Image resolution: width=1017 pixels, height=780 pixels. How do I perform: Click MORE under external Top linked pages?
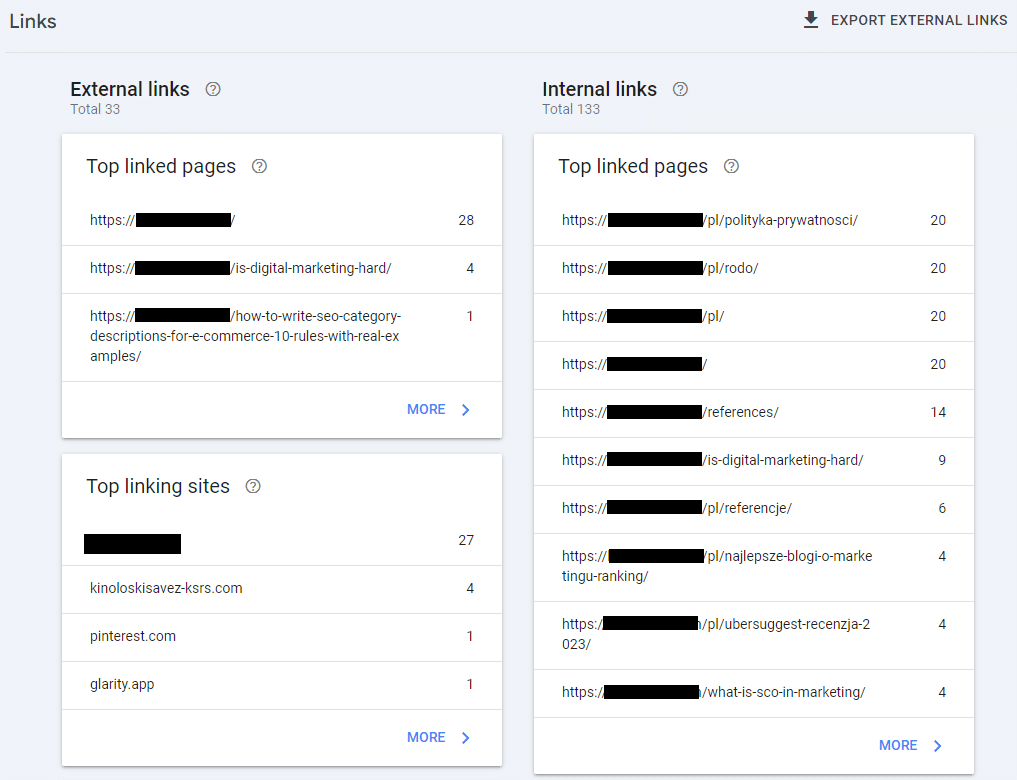click(426, 409)
